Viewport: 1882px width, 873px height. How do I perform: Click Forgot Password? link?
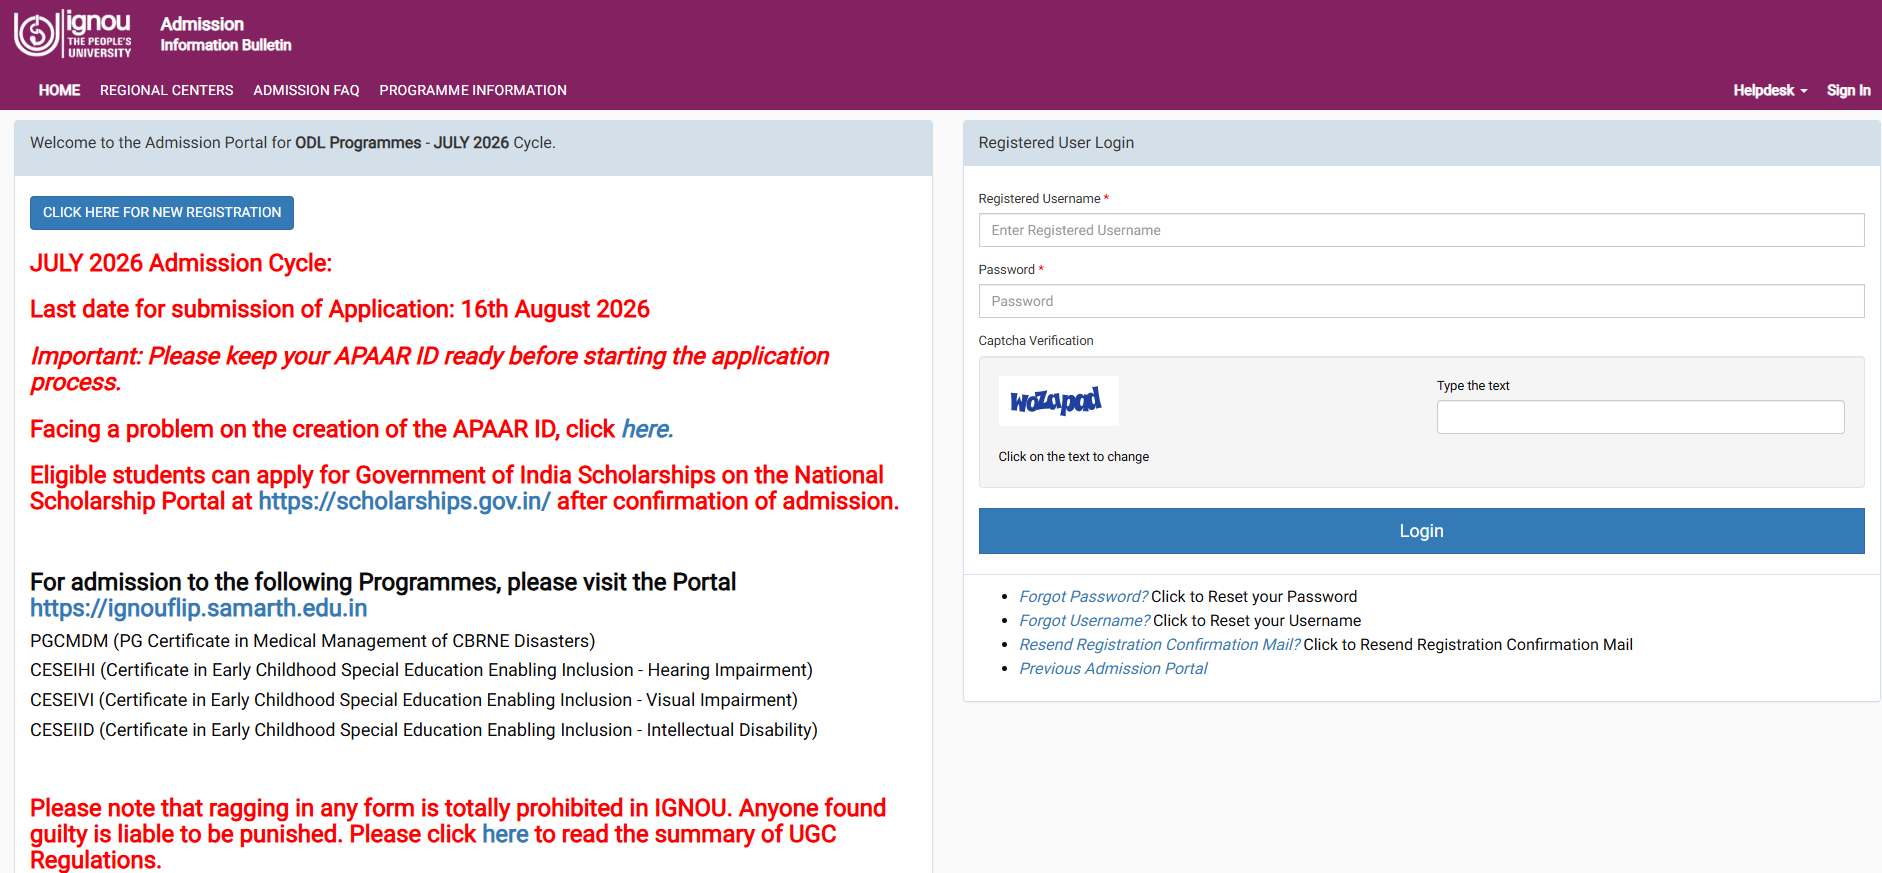(x=1084, y=597)
